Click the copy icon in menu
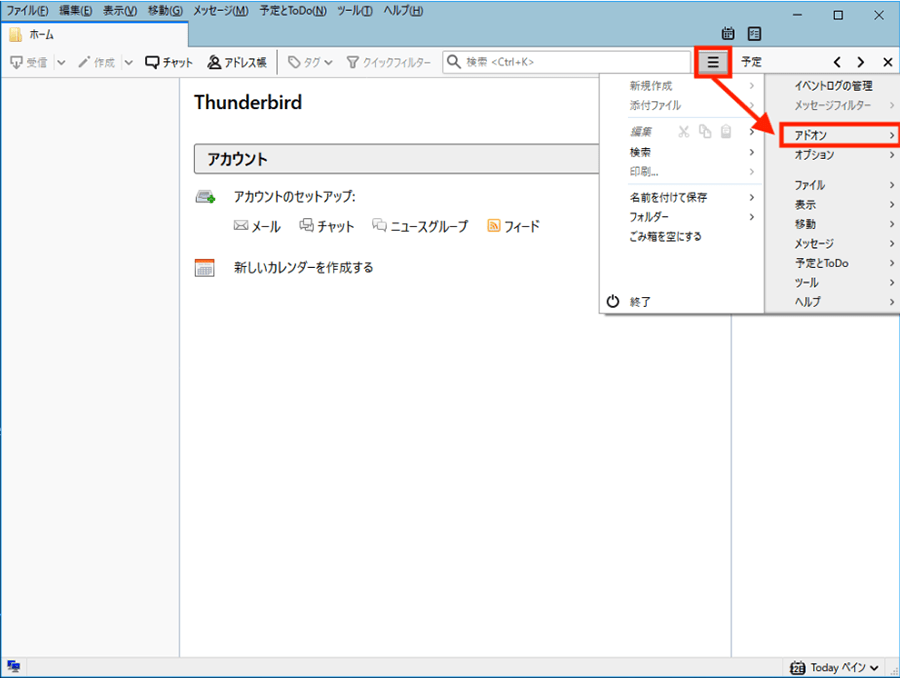The width and height of the screenshot is (900, 678). pos(705,132)
